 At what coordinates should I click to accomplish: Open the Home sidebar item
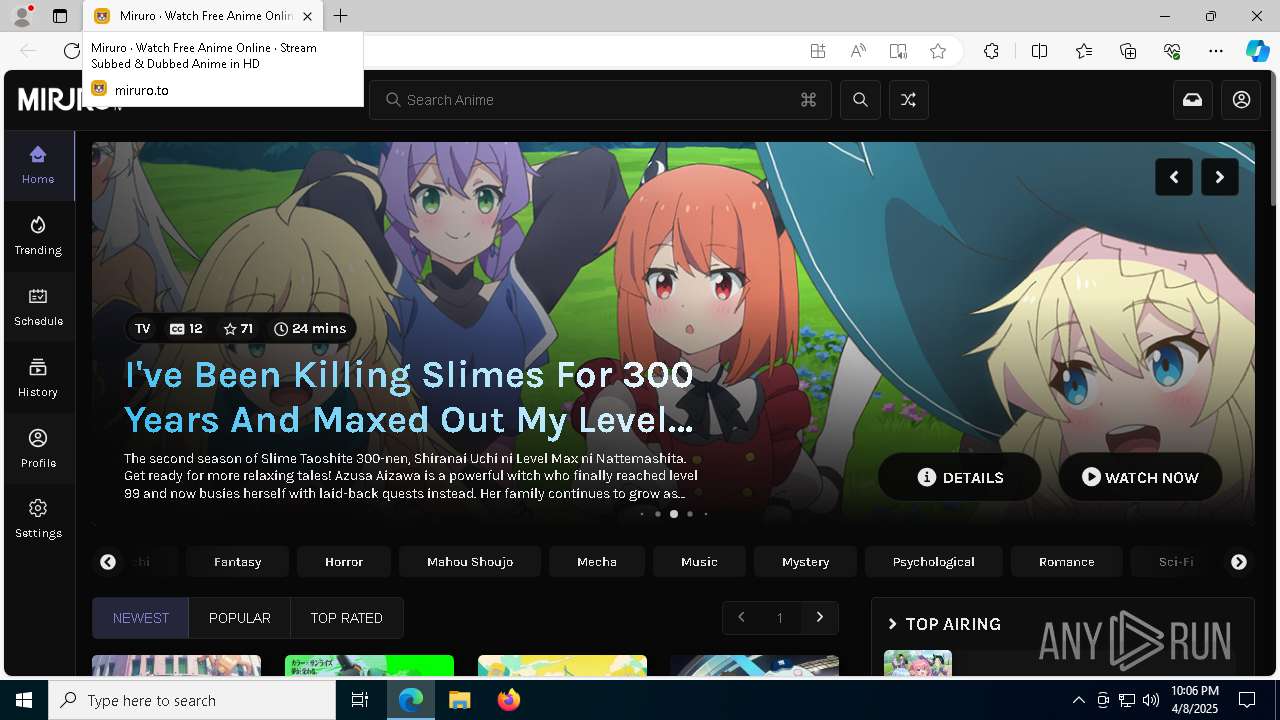click(x=38, y=165)
